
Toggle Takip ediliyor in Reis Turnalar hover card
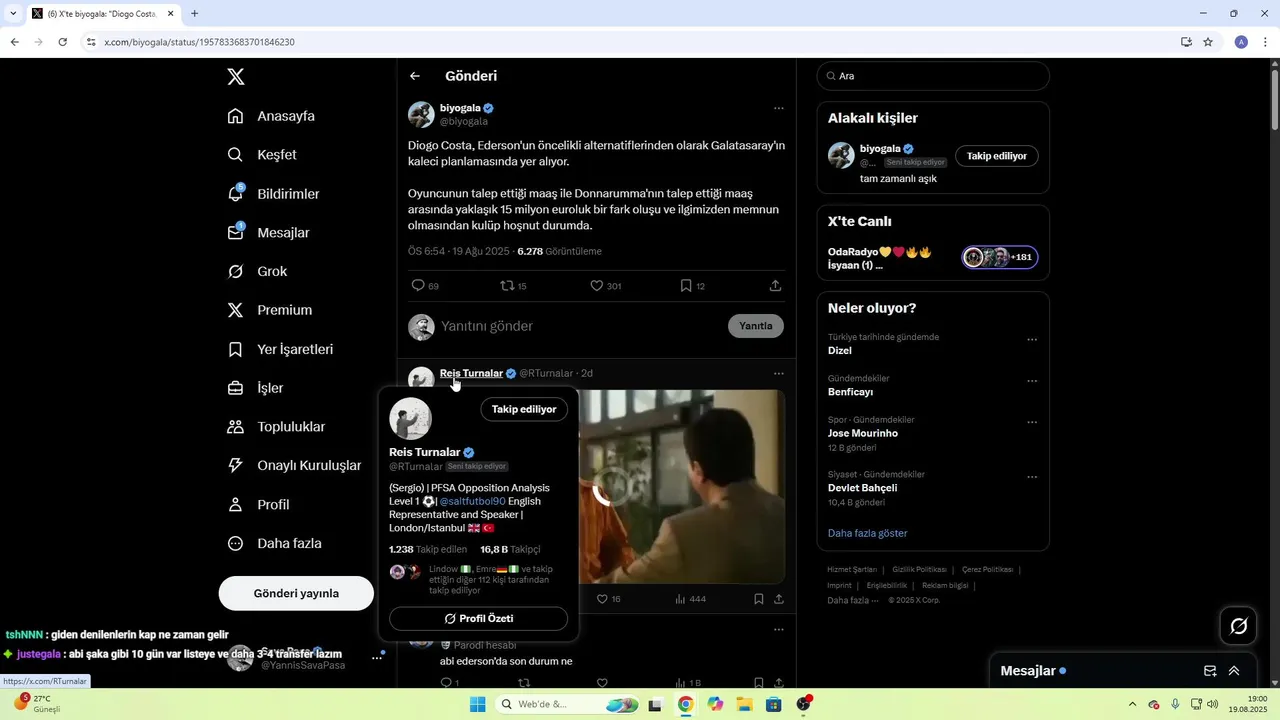click(524, 409)
